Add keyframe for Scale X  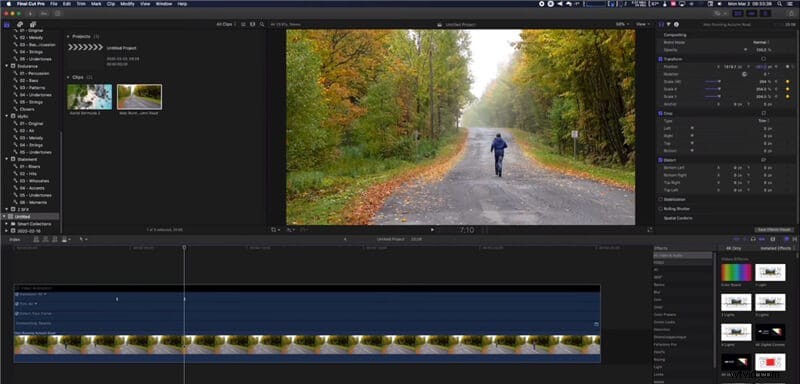point(787,89)
